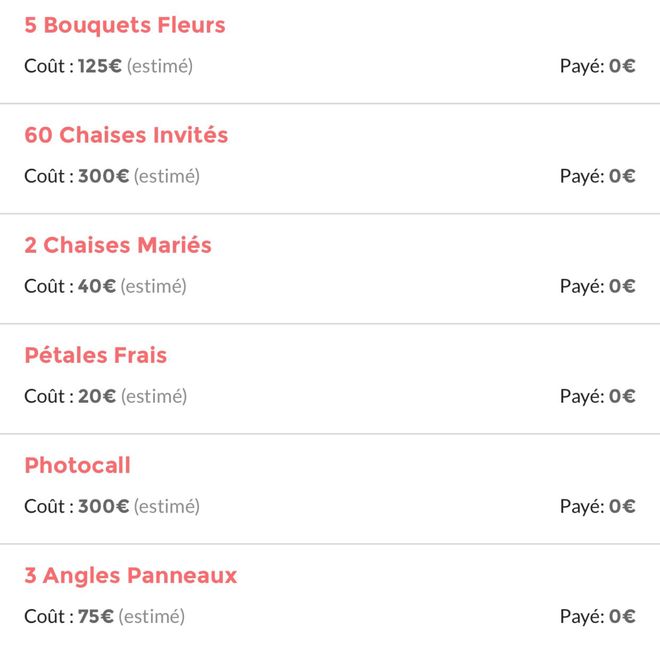Open the 5 Bouquets Fleurs item
660x650 pixels.
coord(125,26)
